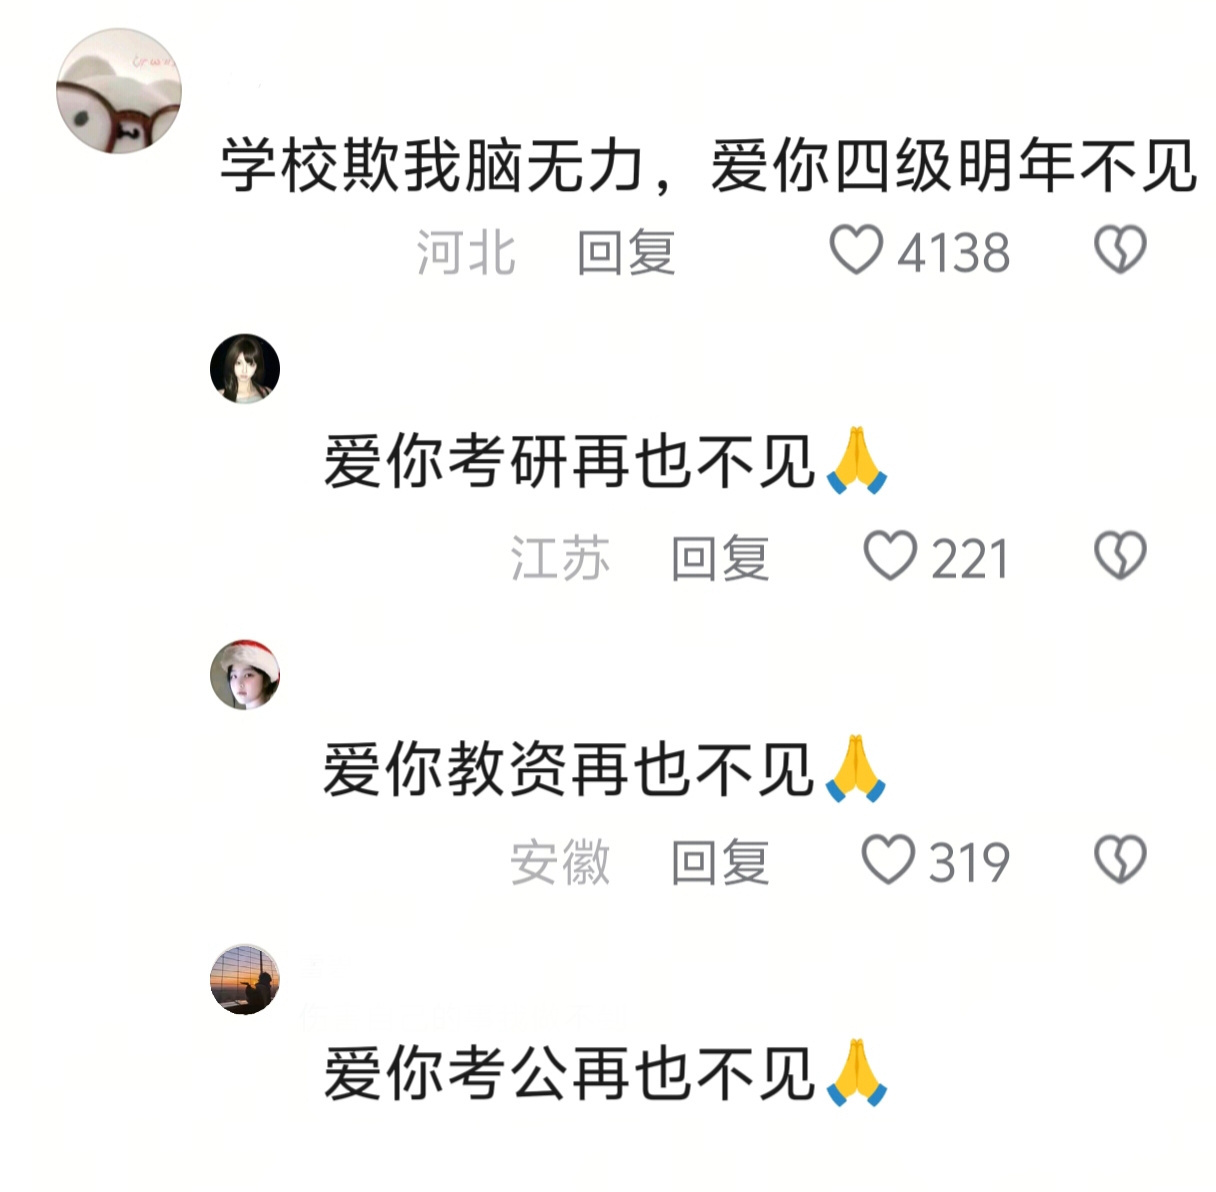This screenshot has width=1216, height=1192.
Task: Like the 江苏 comment with 221 likes
Action: pos(890,556)
